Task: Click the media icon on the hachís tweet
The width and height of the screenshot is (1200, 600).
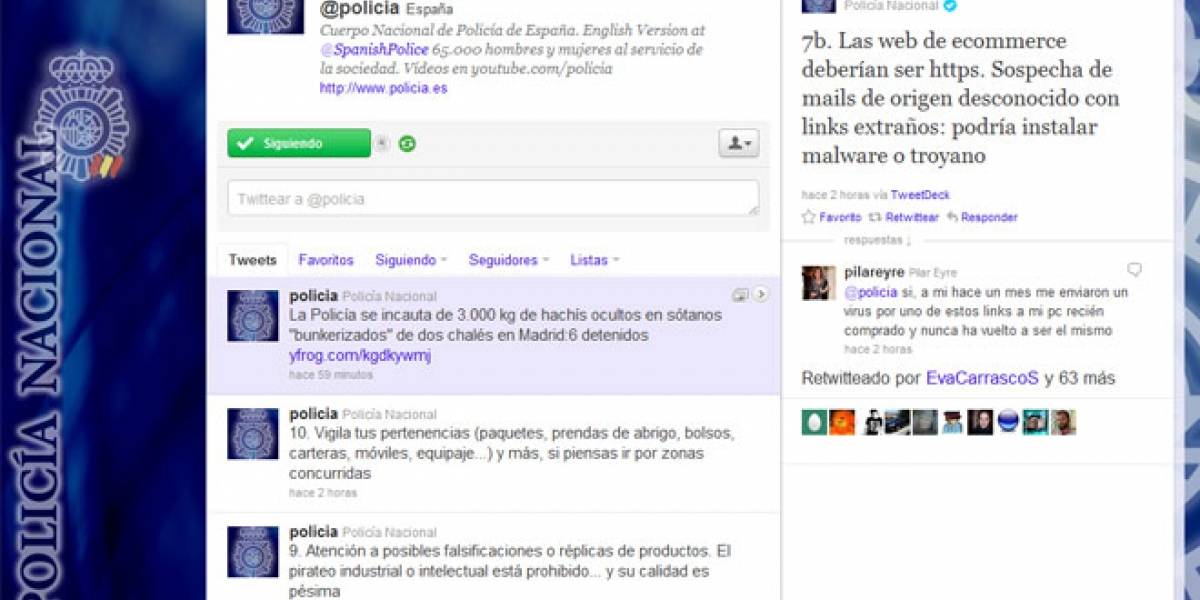Action: [741, 294]
